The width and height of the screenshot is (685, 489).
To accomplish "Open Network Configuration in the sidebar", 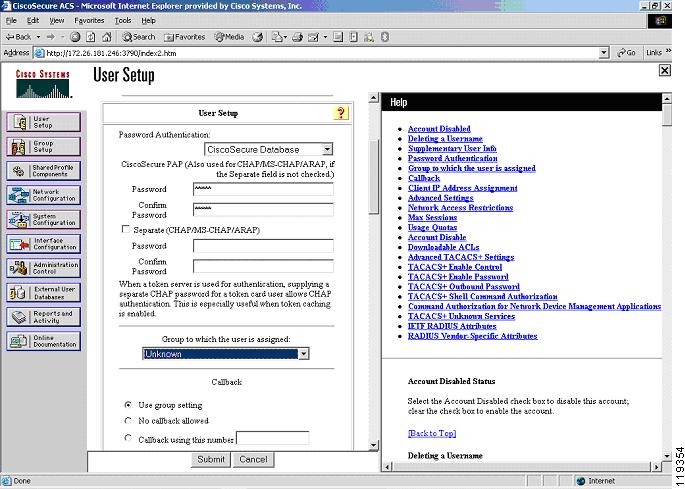I will 44,195.
